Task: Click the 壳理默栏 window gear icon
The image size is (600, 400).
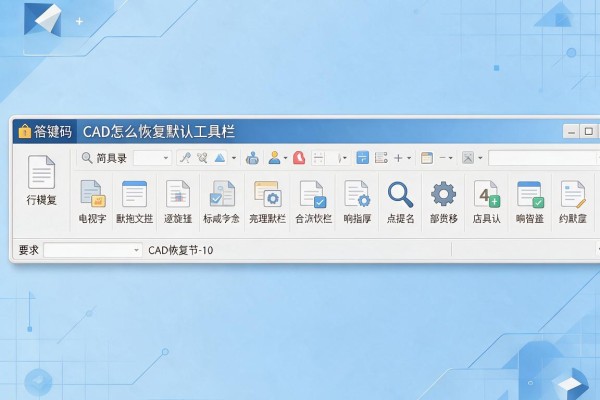Action: (x=267, y=194)
